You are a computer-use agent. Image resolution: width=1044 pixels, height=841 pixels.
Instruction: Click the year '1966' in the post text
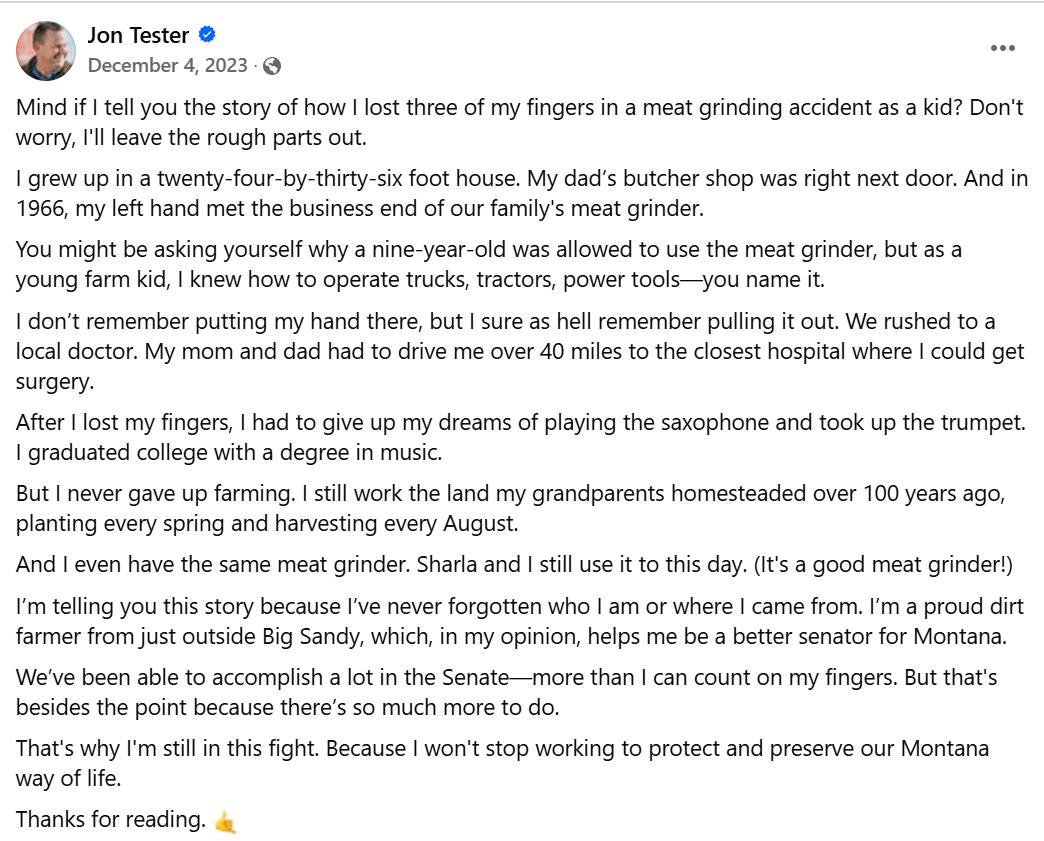click(x=42, y=209)
